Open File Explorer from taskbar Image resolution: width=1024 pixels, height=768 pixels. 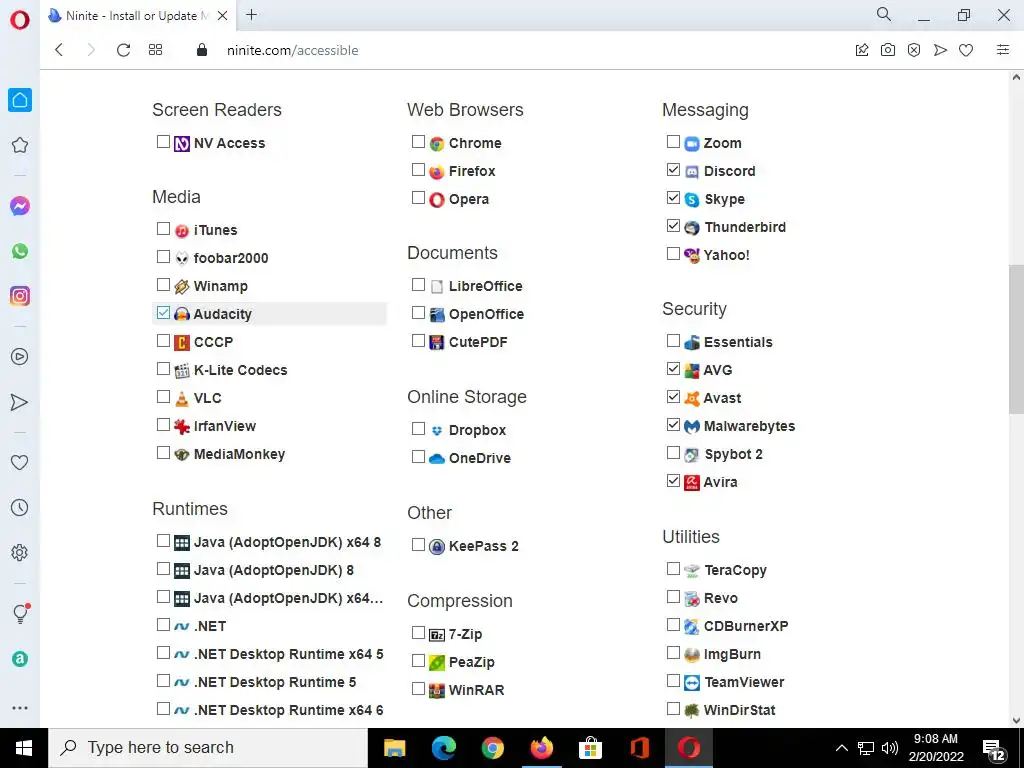[x=394, y=748]
